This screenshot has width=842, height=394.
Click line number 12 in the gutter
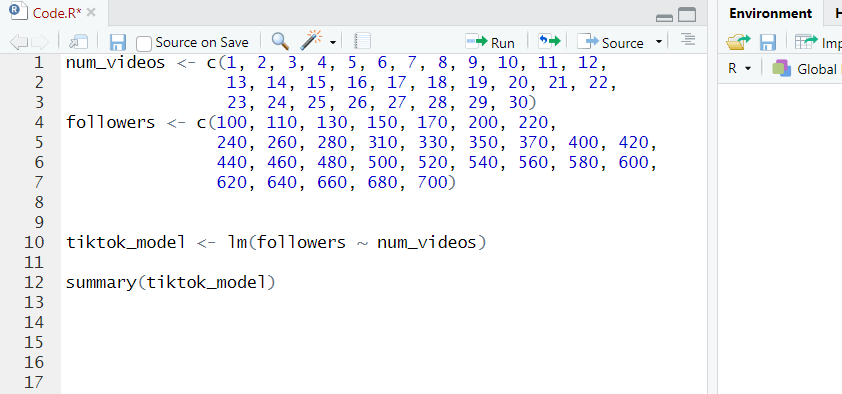34,282
